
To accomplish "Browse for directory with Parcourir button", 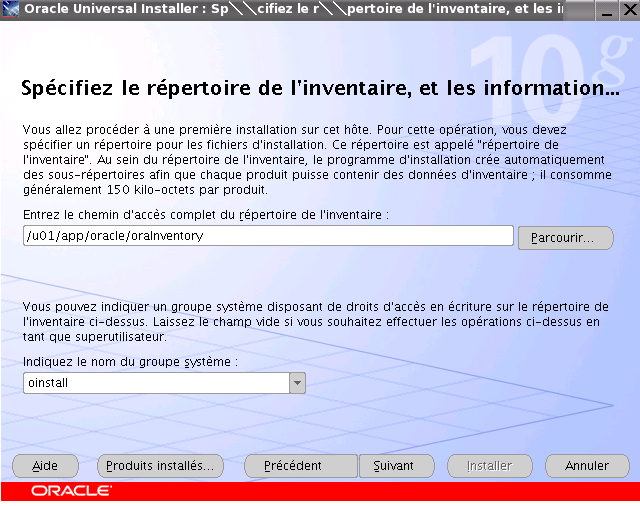I will 566,238.
